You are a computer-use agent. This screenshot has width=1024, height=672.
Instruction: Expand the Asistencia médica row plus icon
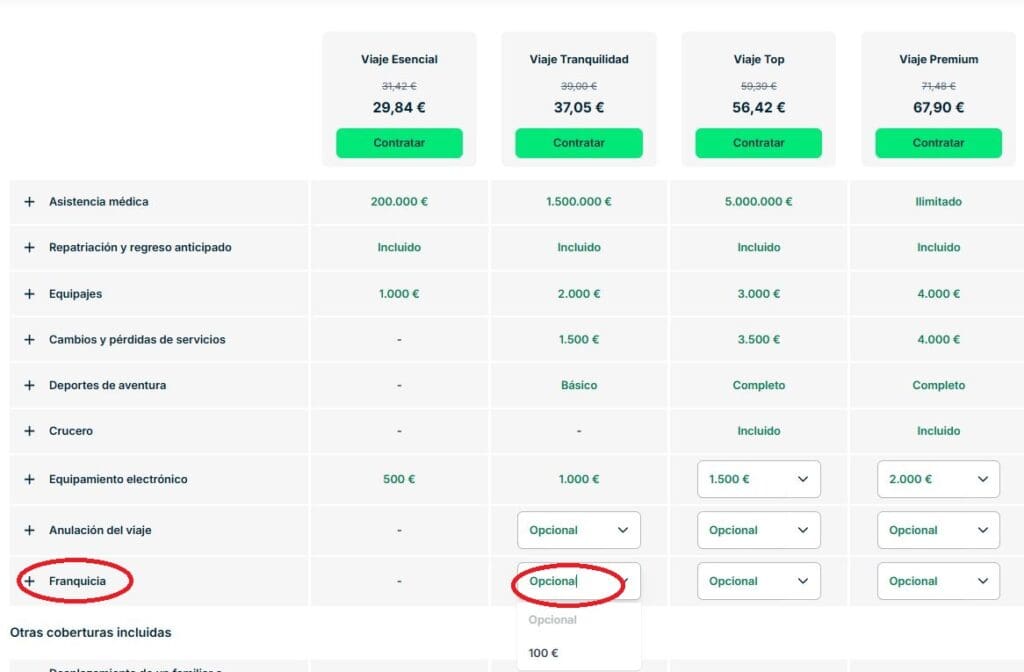[x=29, y=202]
